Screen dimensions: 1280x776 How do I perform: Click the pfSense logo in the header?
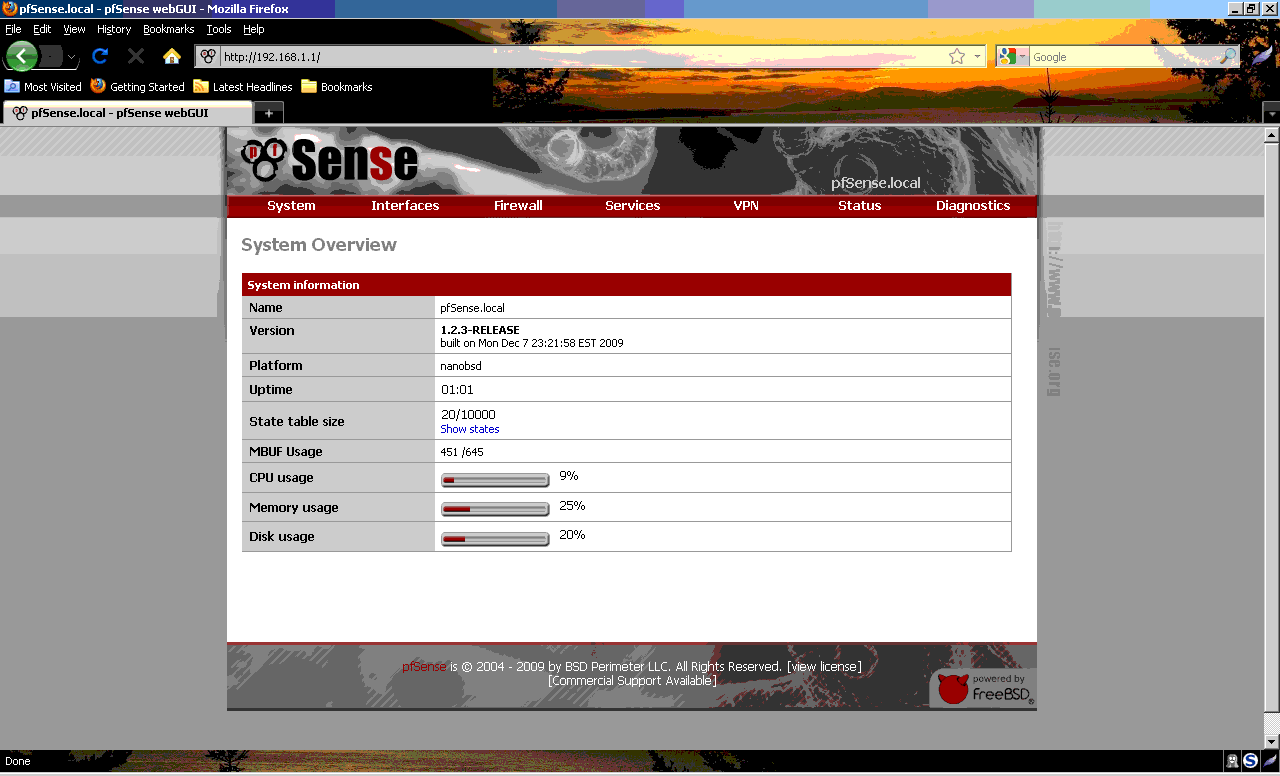330,160
